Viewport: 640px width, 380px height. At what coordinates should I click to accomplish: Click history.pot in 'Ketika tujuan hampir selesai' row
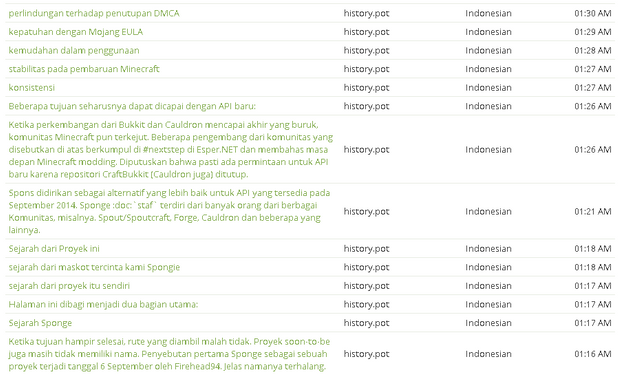click(x=366, y=354)
